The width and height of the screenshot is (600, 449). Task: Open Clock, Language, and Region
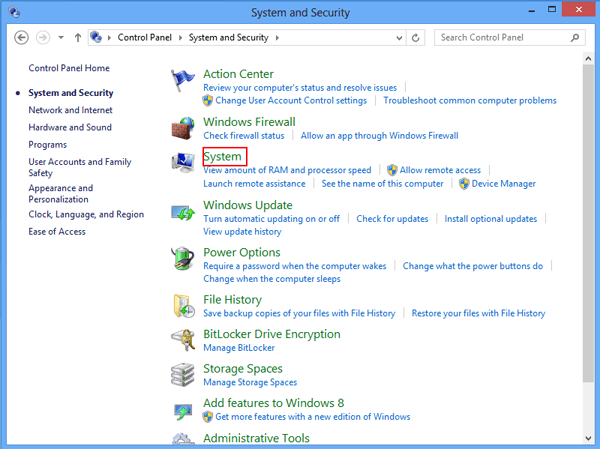point(86,214)
